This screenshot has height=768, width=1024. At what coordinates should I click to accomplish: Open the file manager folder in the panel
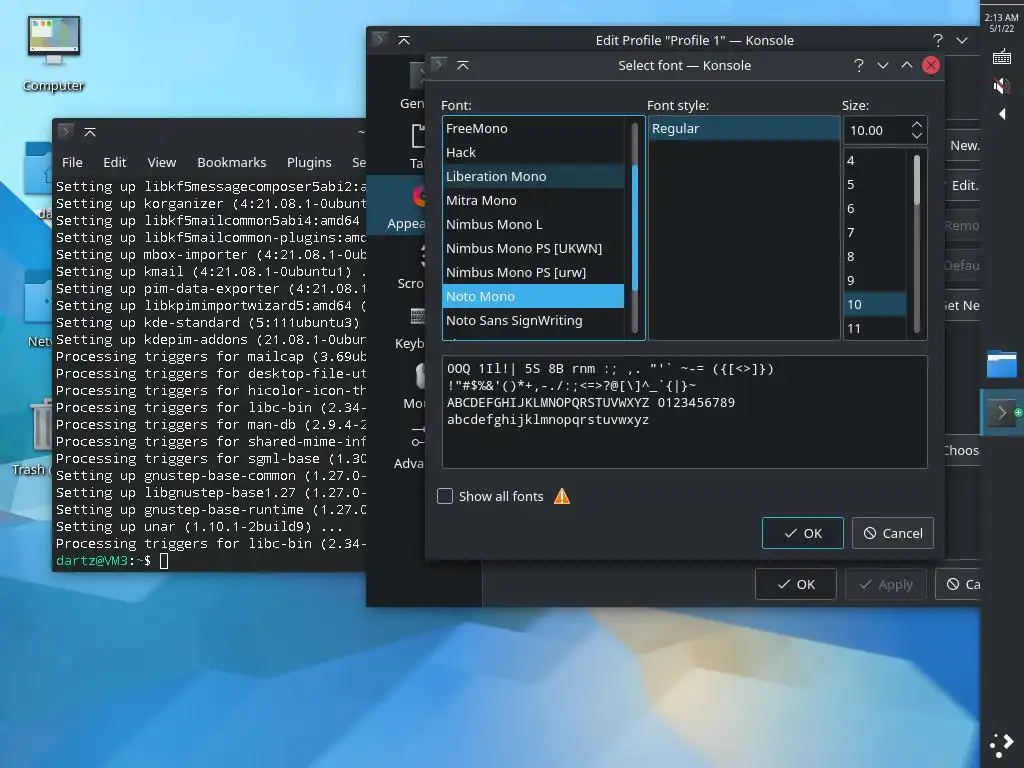click(1001, 364)
